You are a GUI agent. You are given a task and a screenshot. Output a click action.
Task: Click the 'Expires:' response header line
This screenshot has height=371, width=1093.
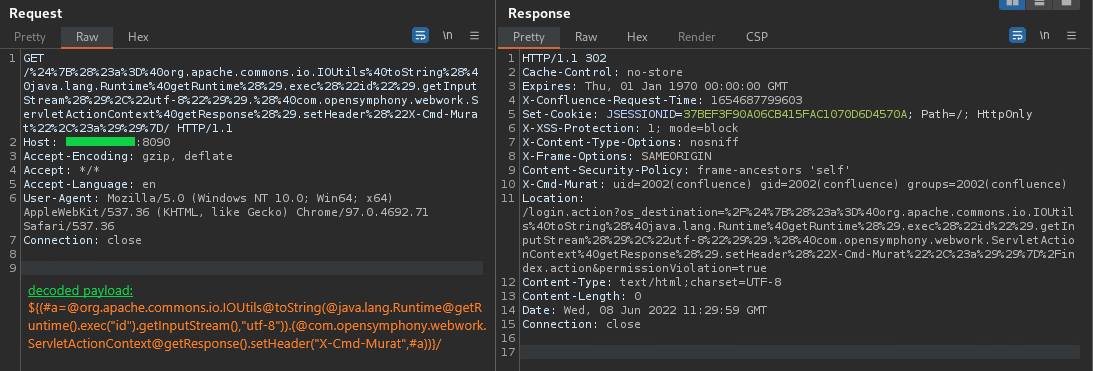655,86
